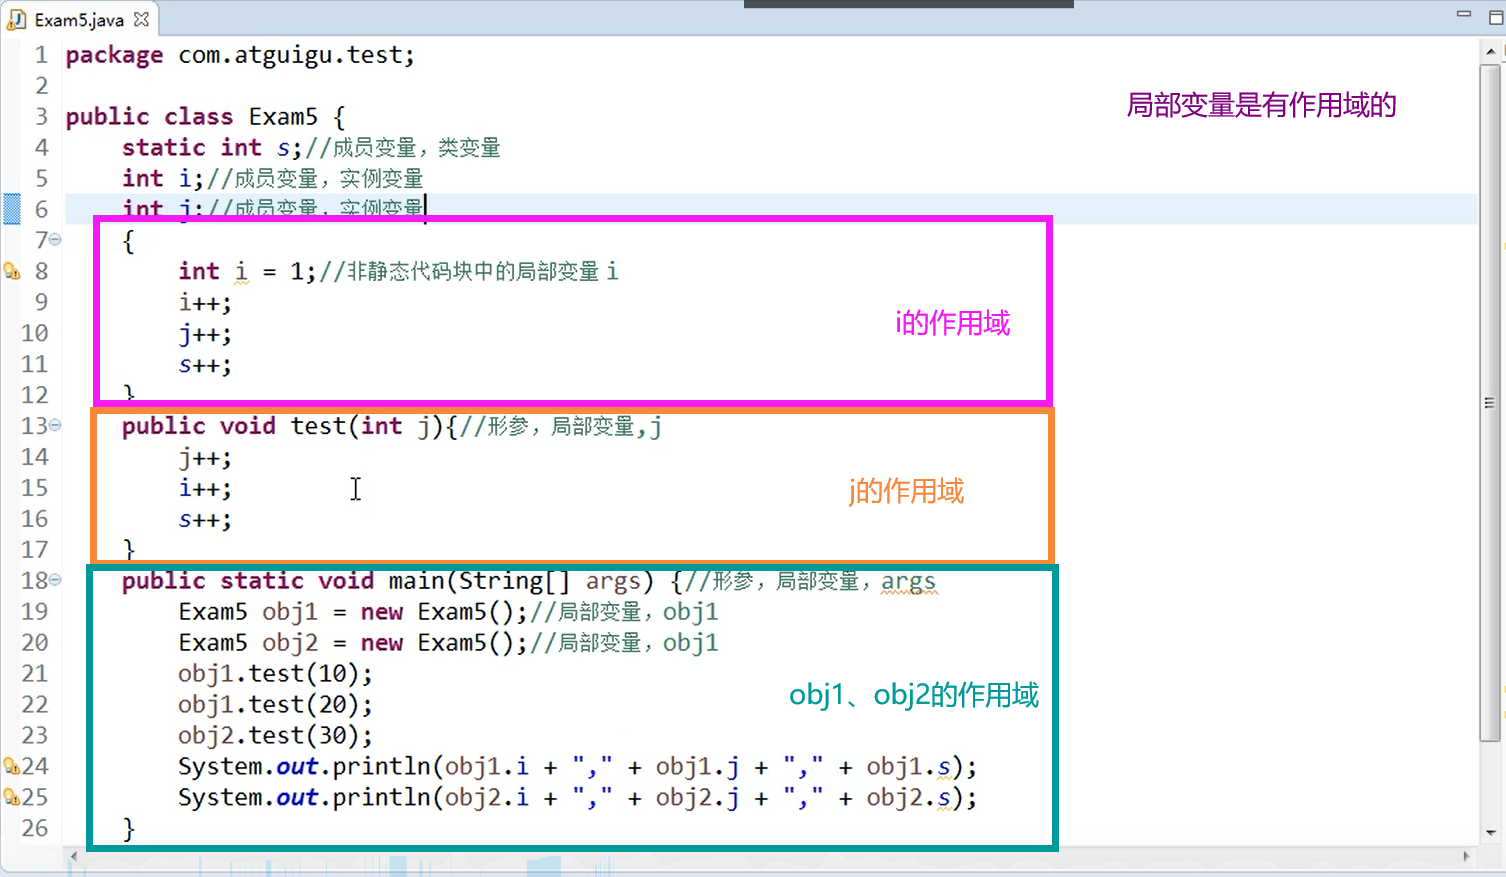Screen dimensions: 1506x877
Task: Click line number 21 in the gutter
Action: [x=35, y=674]
